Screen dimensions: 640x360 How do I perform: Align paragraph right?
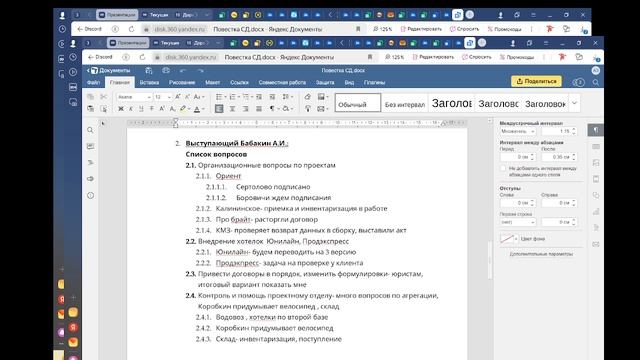point(245,109)
